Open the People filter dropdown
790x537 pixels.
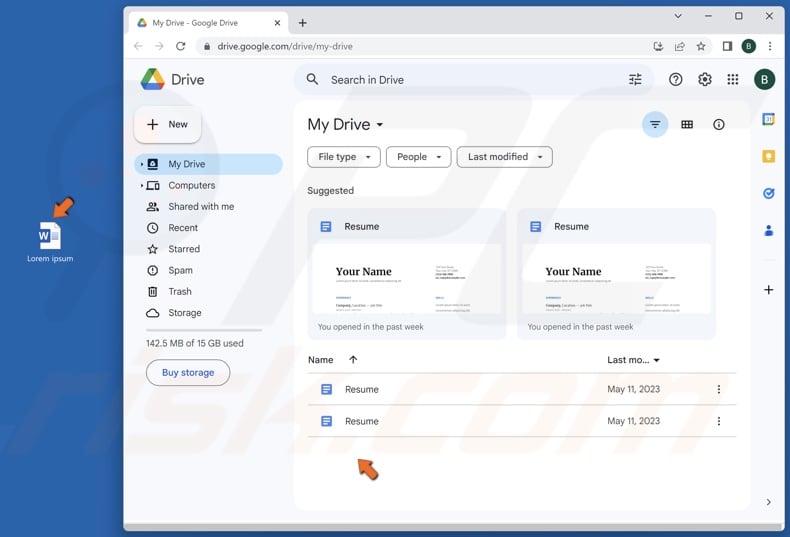pyautogui.click(x=419, y=157)
